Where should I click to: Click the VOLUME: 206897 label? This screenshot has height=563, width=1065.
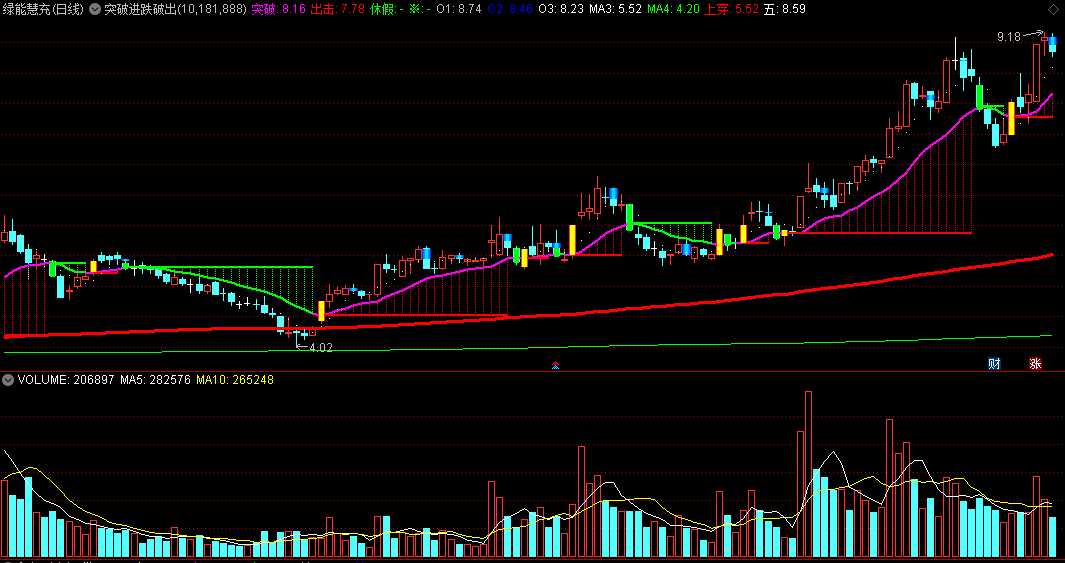66,380
